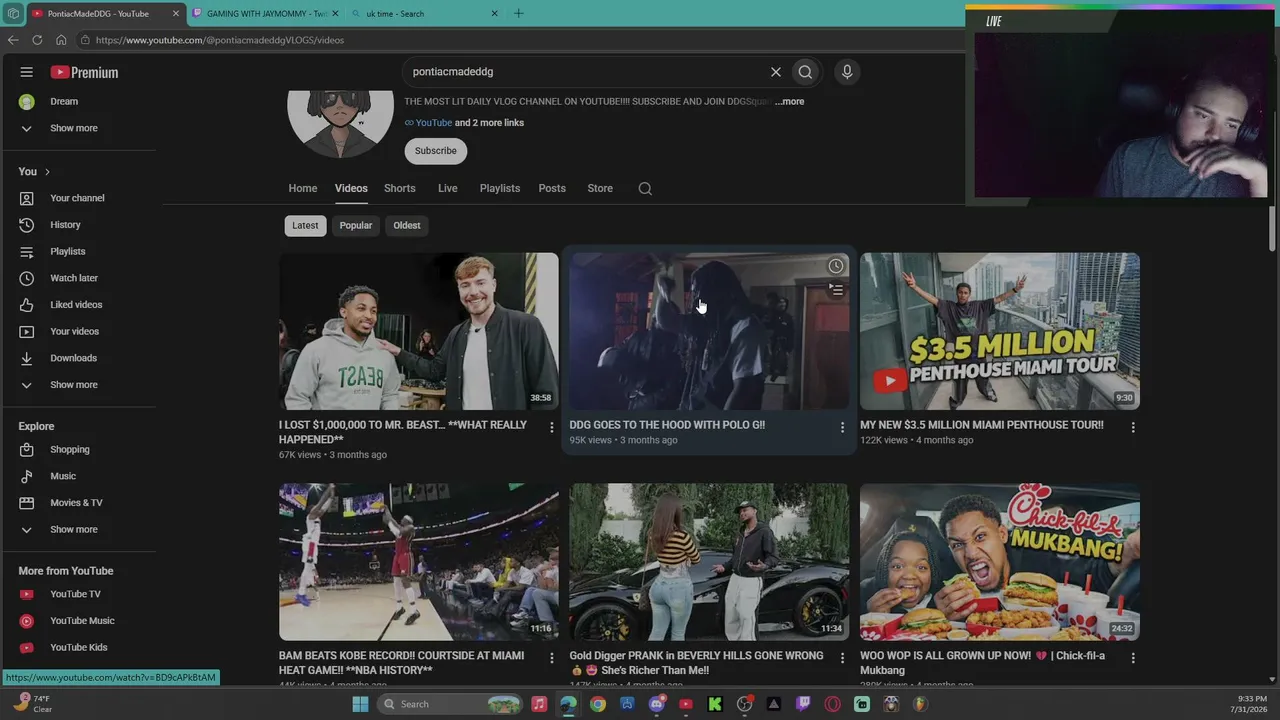This screenshot has height=720, width=1280.
Task: Add Polo G video to queue
Action: click(x=836, y=290)
